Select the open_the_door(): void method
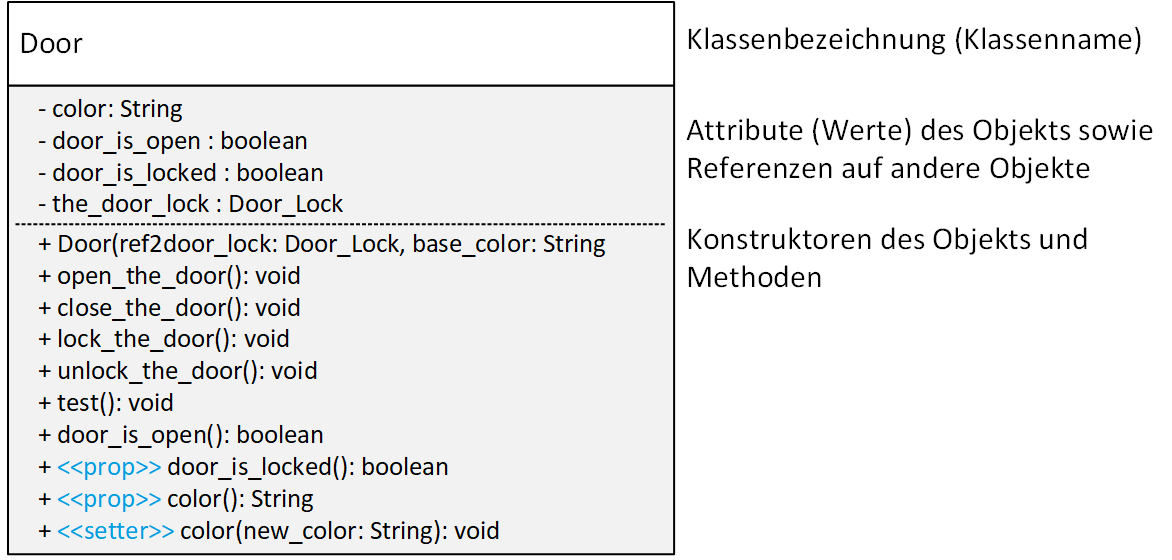The width and height of the screenshot is (1172, 560). [169, 276]
